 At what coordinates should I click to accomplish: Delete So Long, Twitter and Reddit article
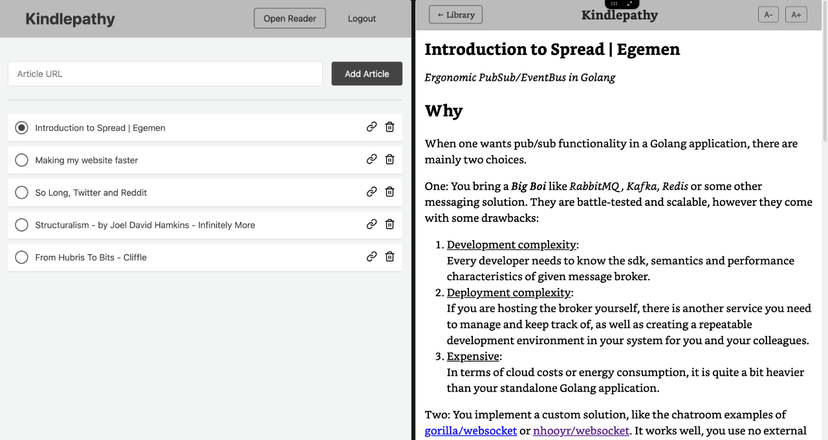pos(390,192)
